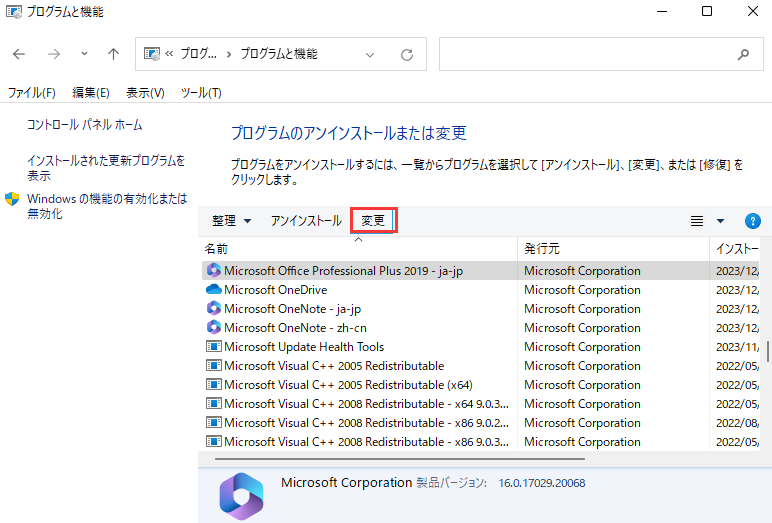Click the Visual C++ 2005 (x64) row icon
772x523 pixels.
[214, 385]
